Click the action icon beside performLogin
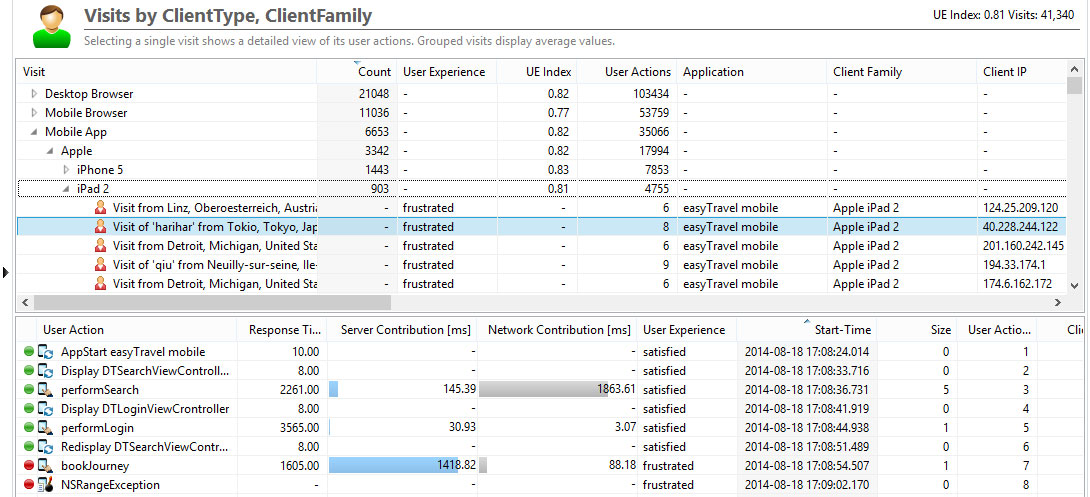This screenshot has height=497, width=1090. click(x=45, y=428)
